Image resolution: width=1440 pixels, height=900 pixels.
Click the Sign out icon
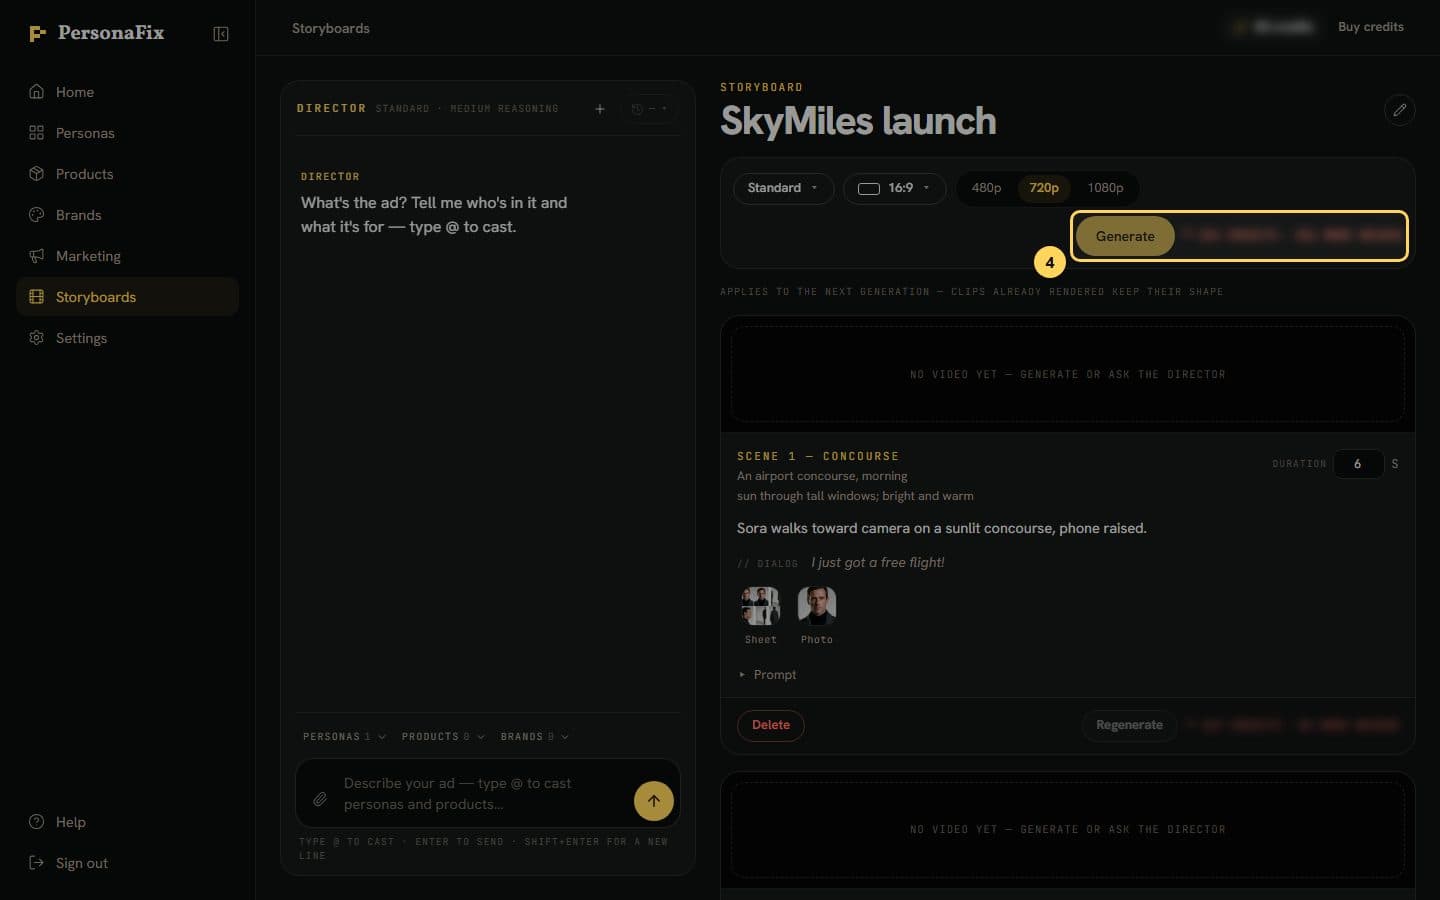coord(37,863)
